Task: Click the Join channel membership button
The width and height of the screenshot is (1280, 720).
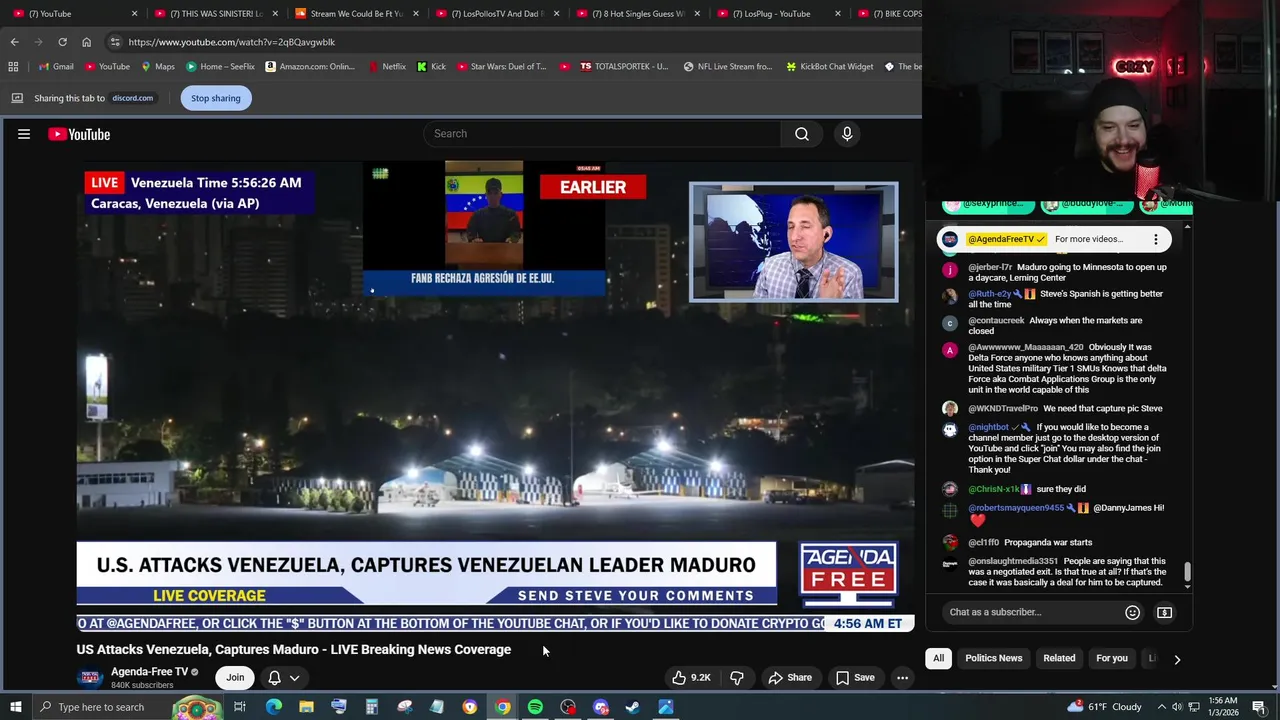Action: (x=235, y=678)
